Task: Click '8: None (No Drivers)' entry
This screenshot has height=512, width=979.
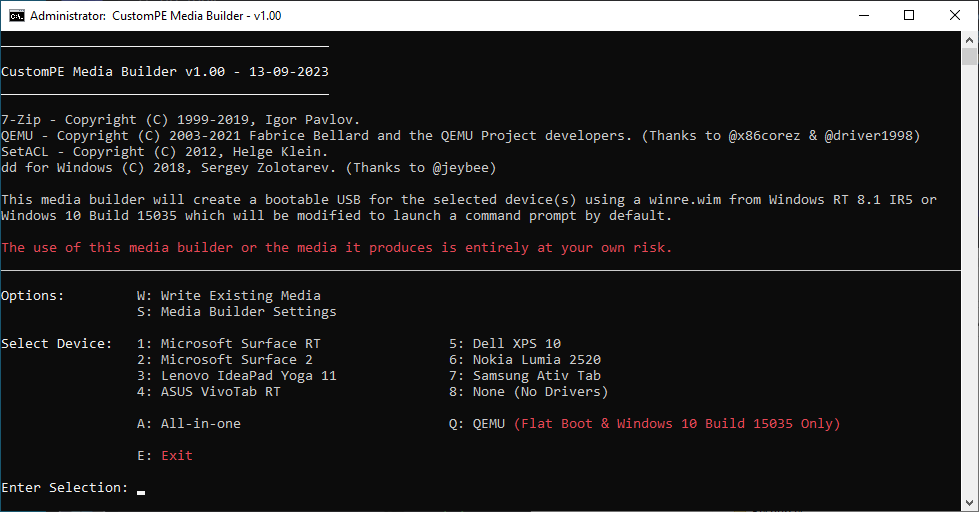Action: [528, 391]
